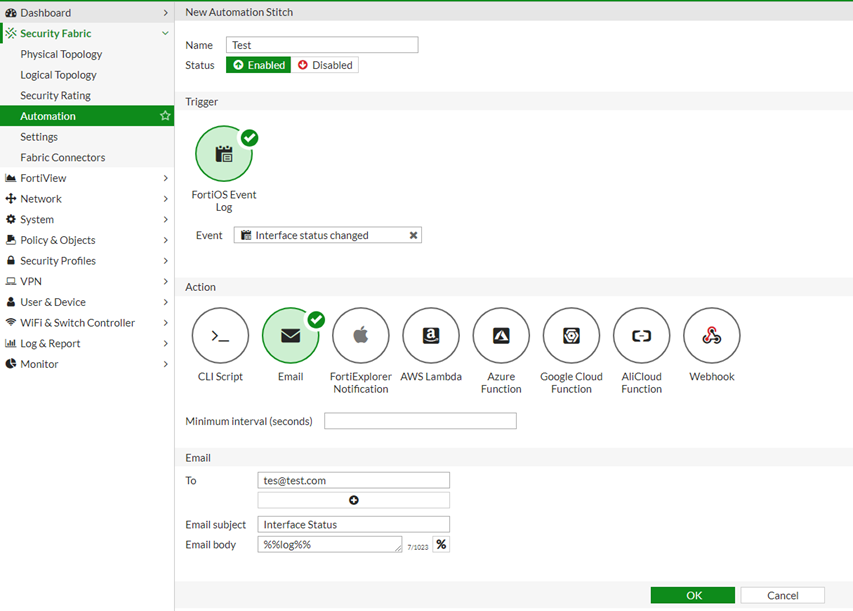Screen dimensions: 853x611
Task: Select the FortiExplorer Notification action
Action: (360, 336)
